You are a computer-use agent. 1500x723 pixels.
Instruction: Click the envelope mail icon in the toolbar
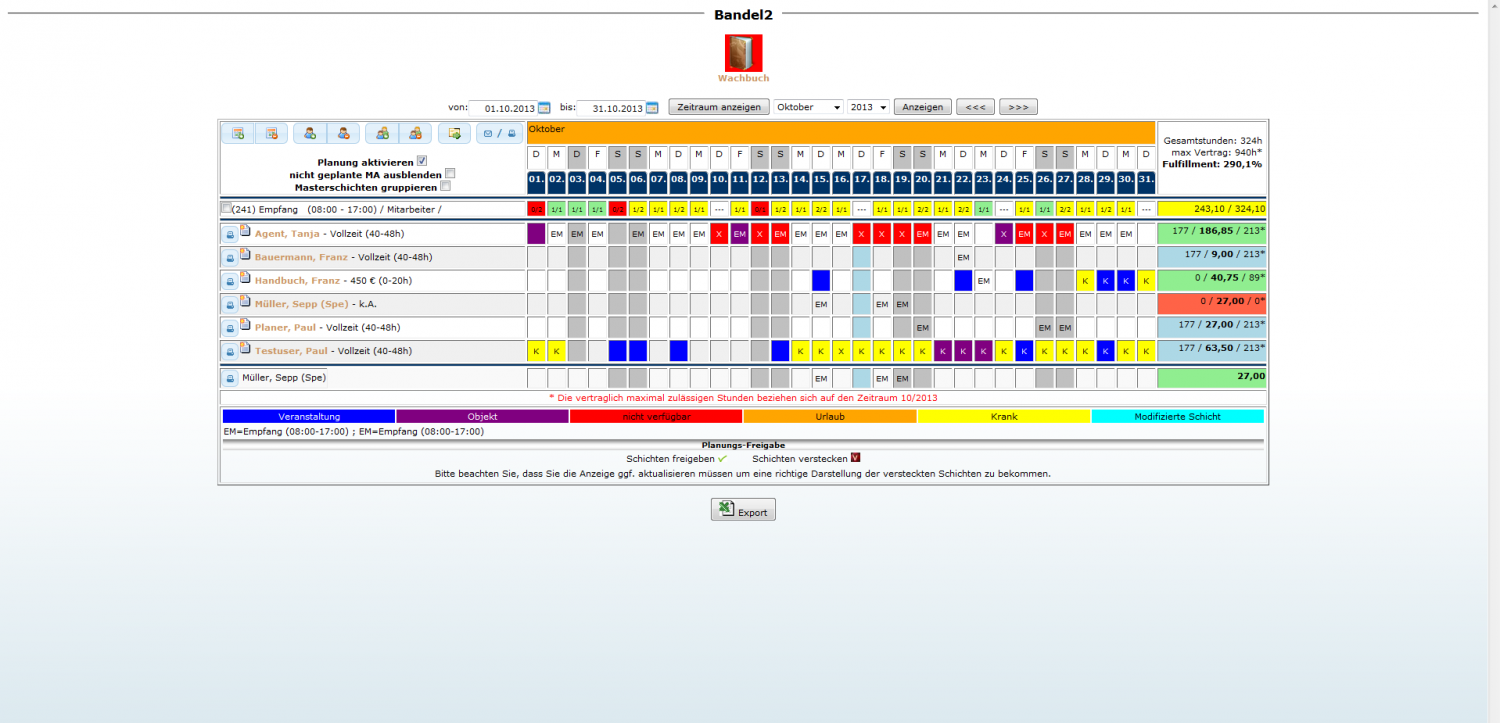[x=488, y=133]
